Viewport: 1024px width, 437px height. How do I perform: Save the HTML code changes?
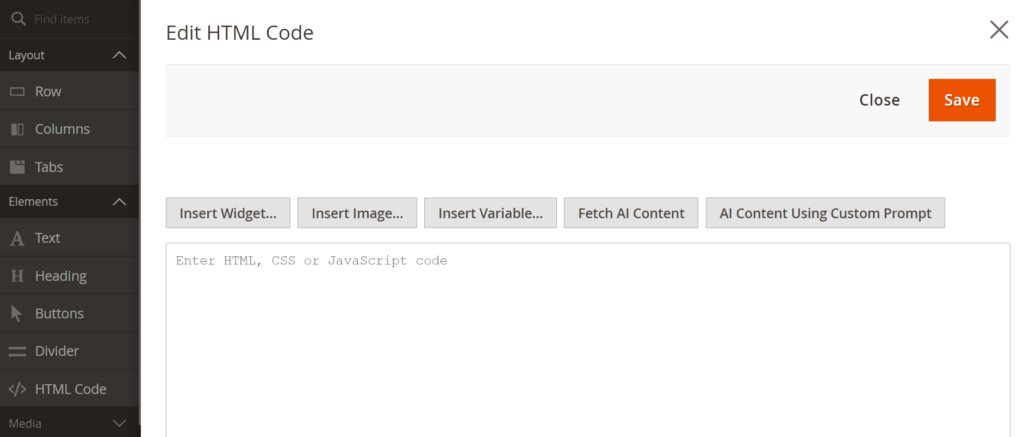[961, 100]
